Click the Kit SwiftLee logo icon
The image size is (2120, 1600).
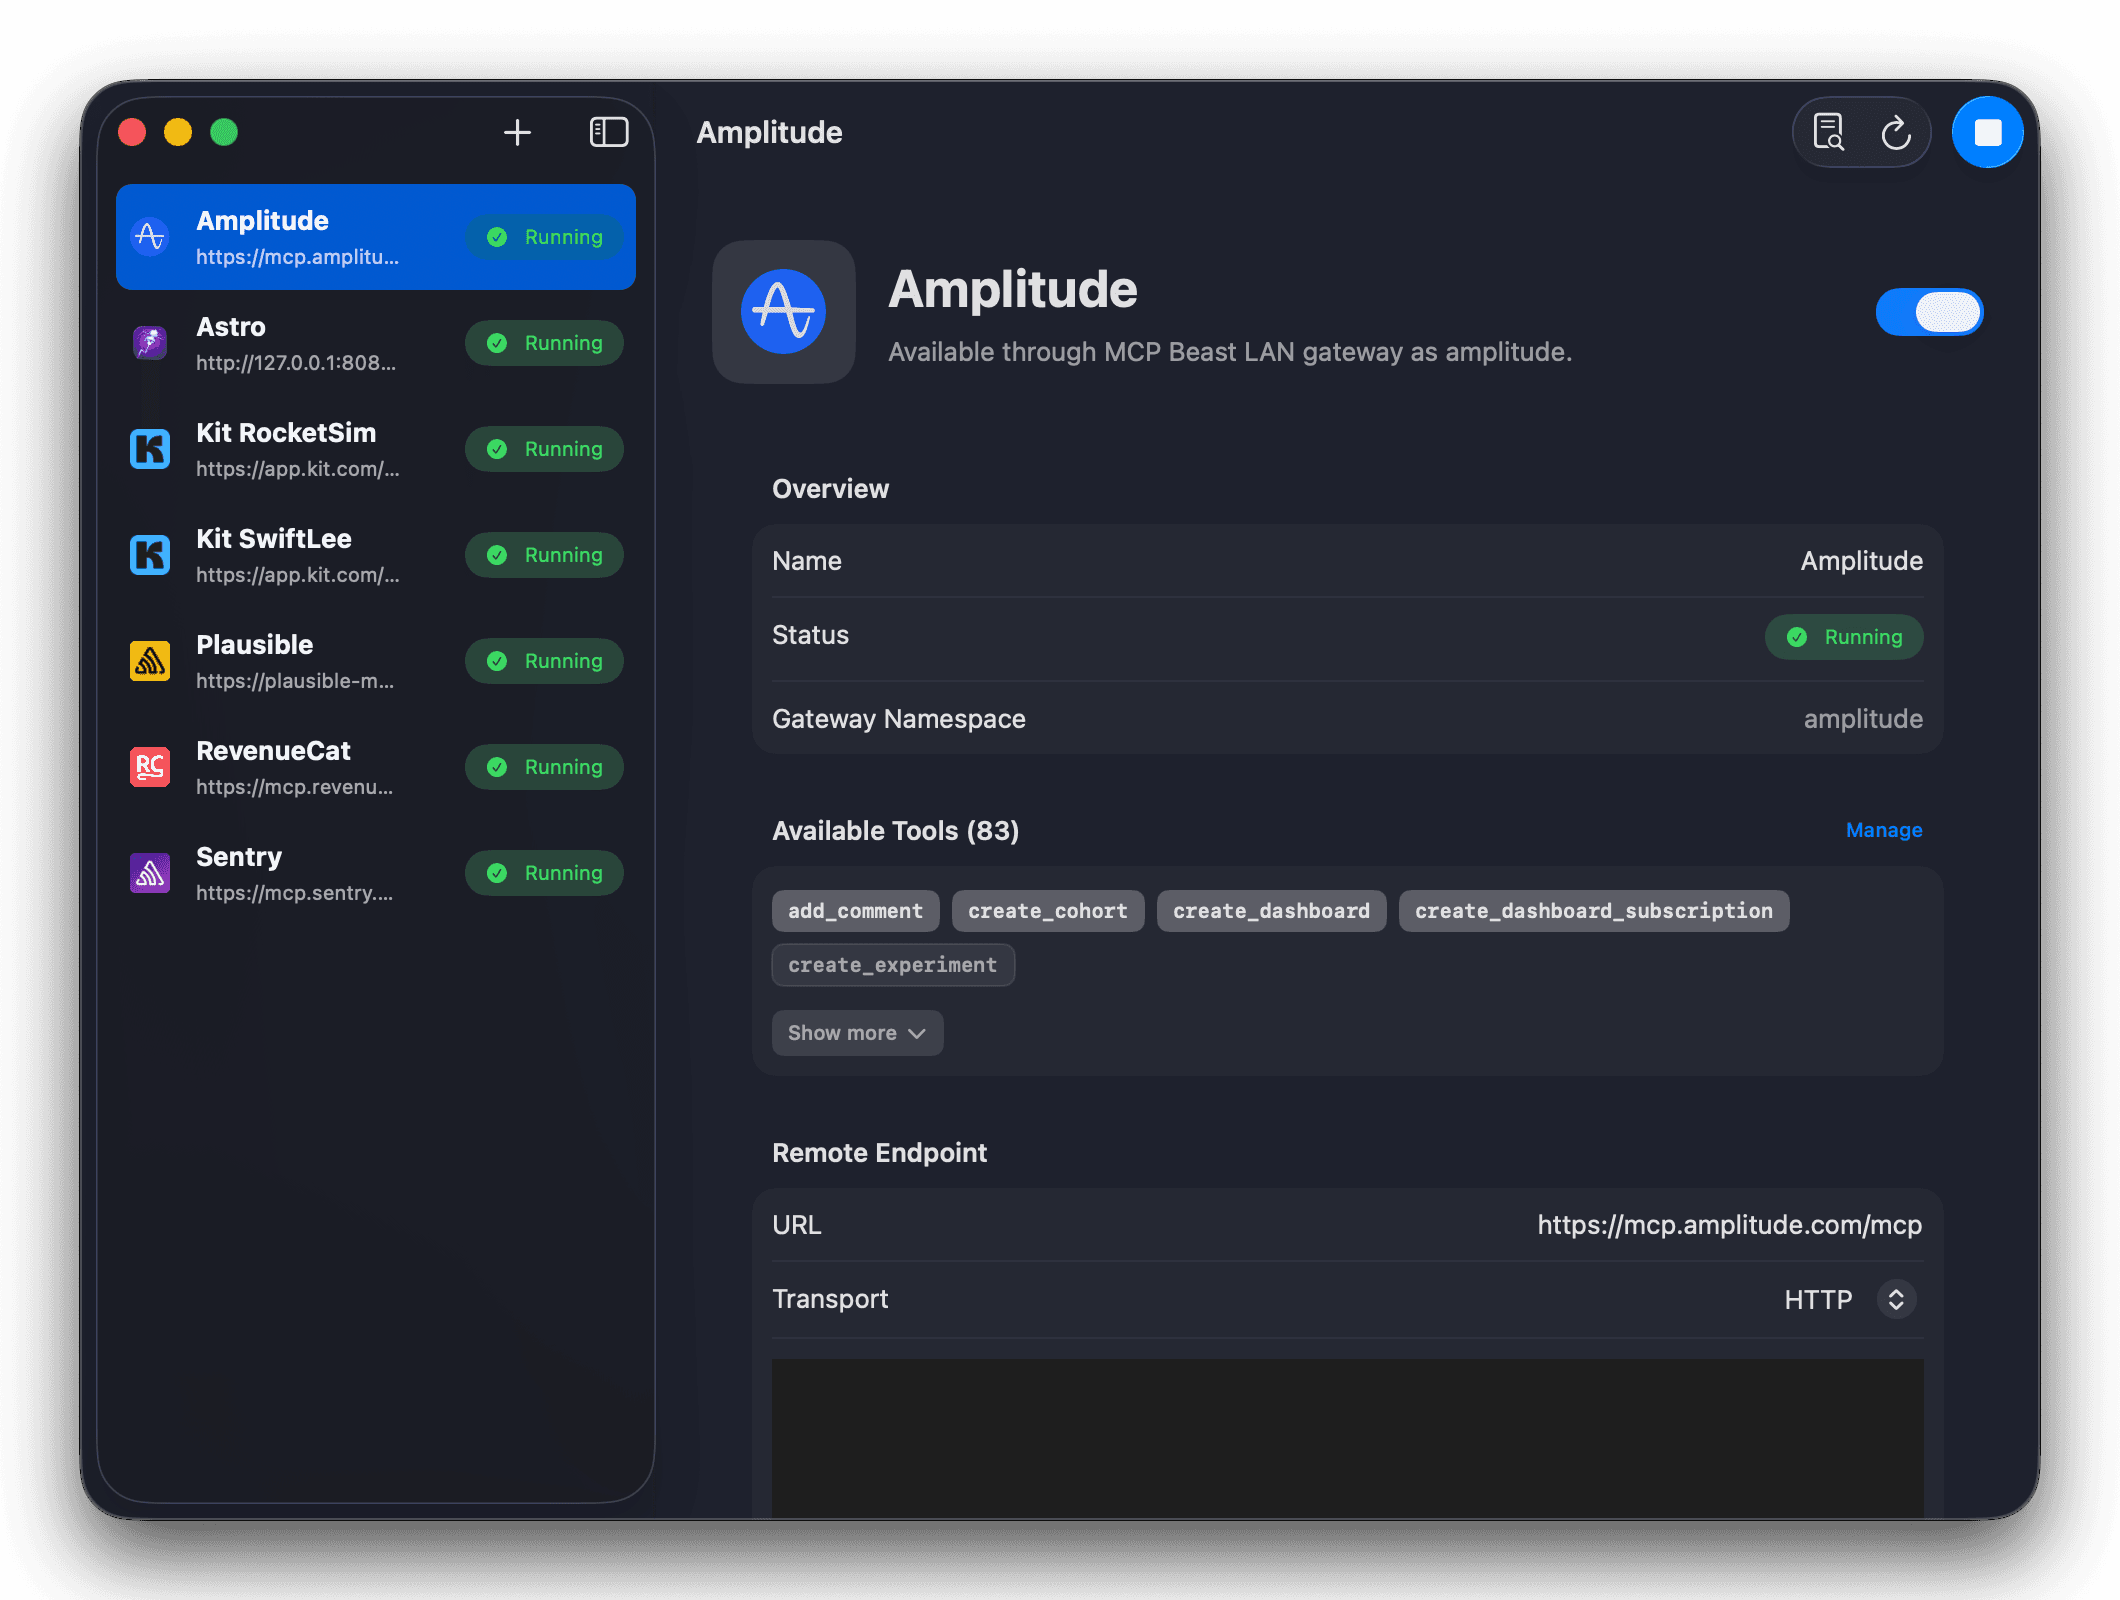coord(150,555)
